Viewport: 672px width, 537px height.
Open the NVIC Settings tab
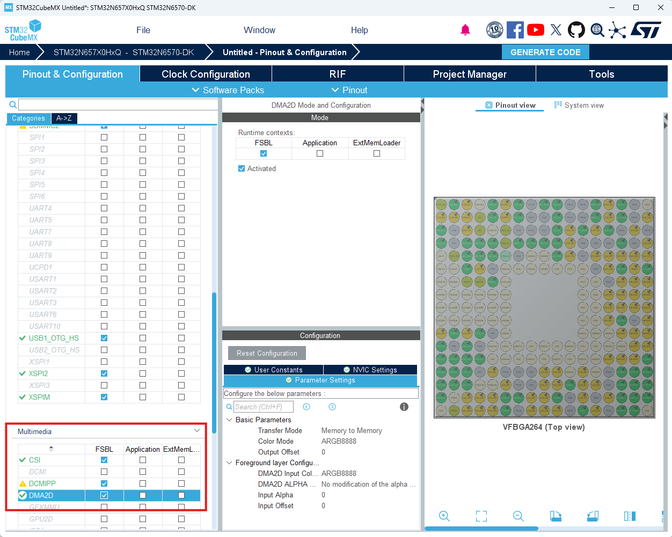coord(370,369)
